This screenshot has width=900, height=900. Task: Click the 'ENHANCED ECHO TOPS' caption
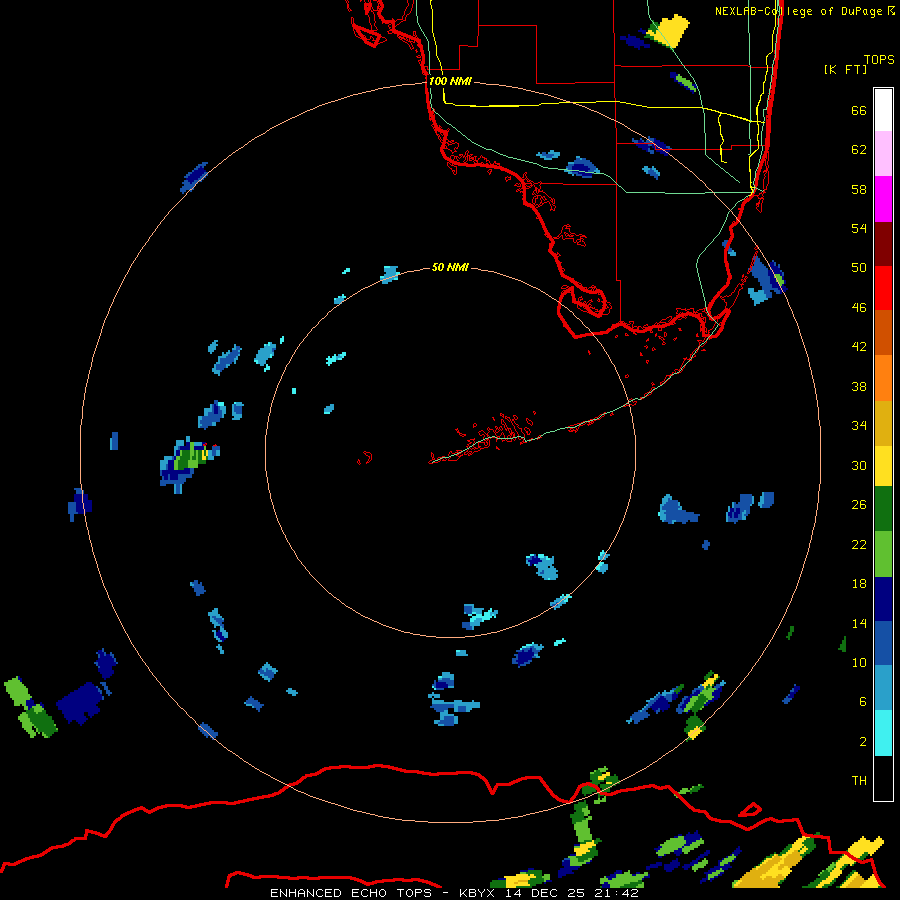(x=351, y=893)
